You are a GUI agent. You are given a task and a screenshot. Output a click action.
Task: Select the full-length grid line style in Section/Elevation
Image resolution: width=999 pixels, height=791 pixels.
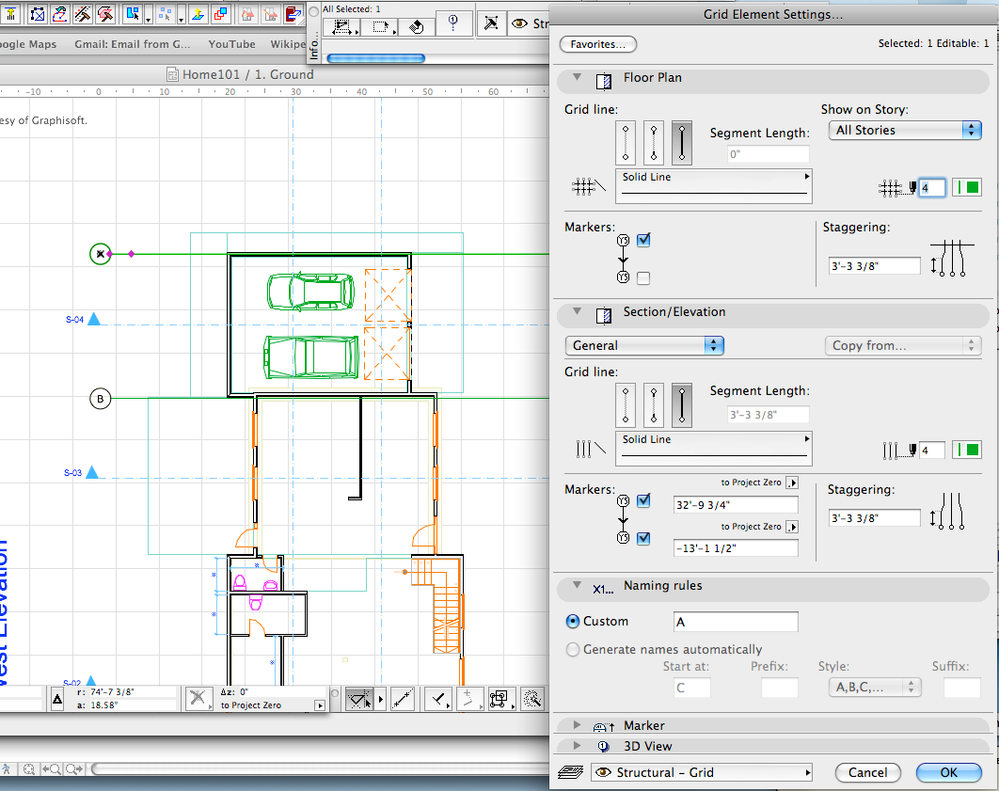[x=683, y=405]
